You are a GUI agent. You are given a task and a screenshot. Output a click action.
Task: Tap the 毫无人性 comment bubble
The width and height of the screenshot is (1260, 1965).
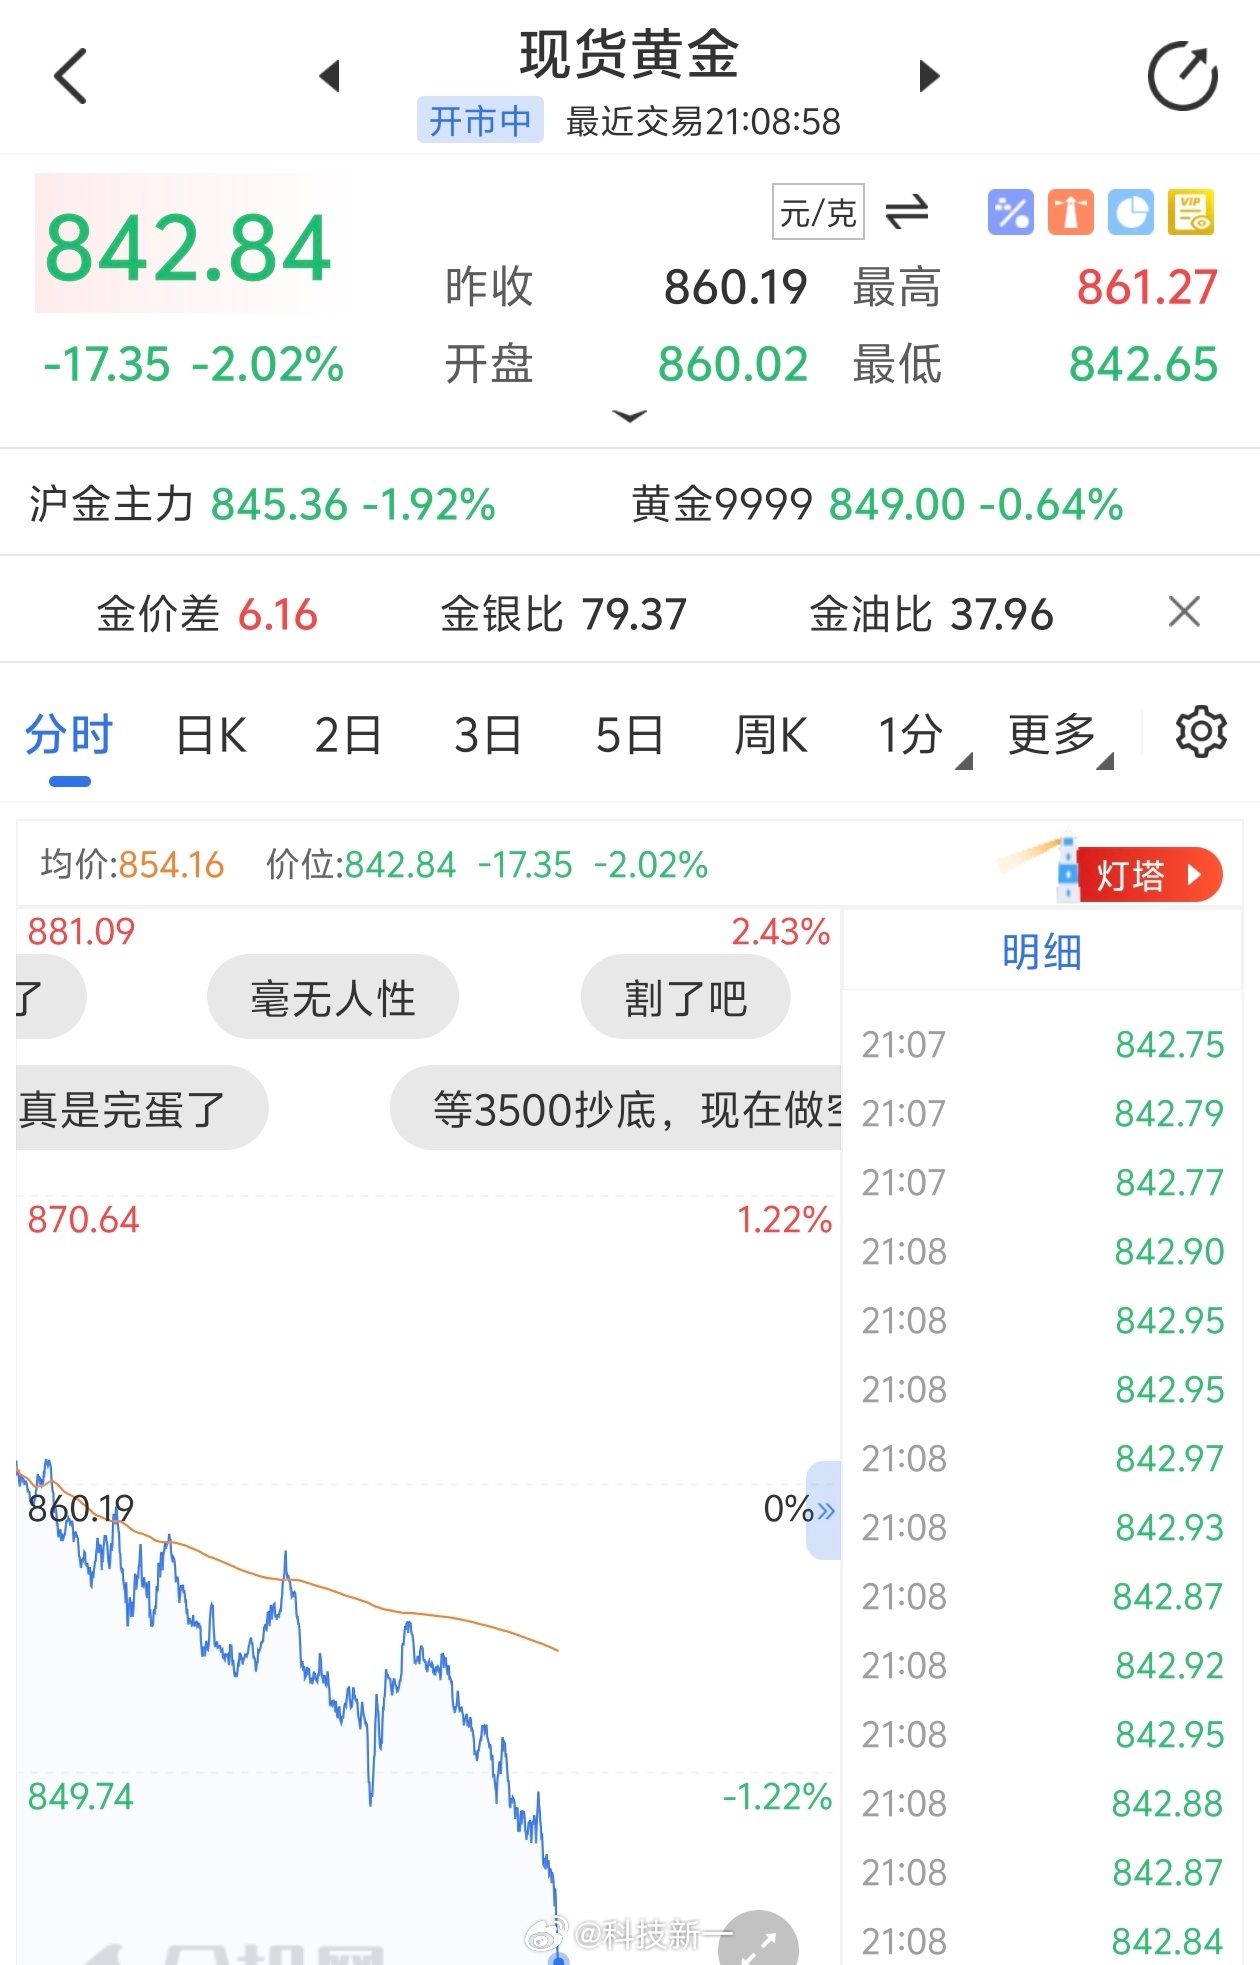point(333,997)
